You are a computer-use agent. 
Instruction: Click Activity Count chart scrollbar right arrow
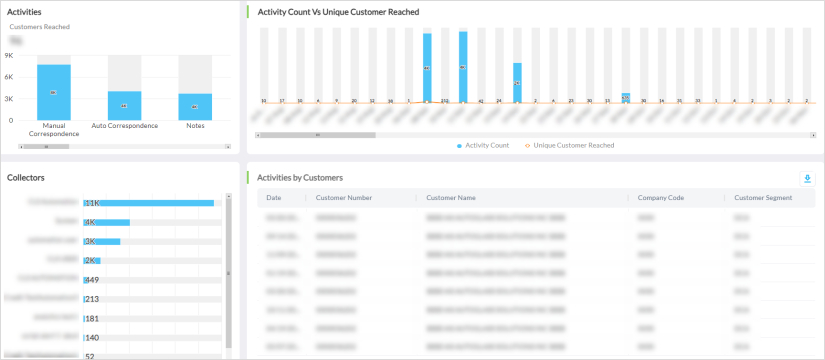click(813, 135)
